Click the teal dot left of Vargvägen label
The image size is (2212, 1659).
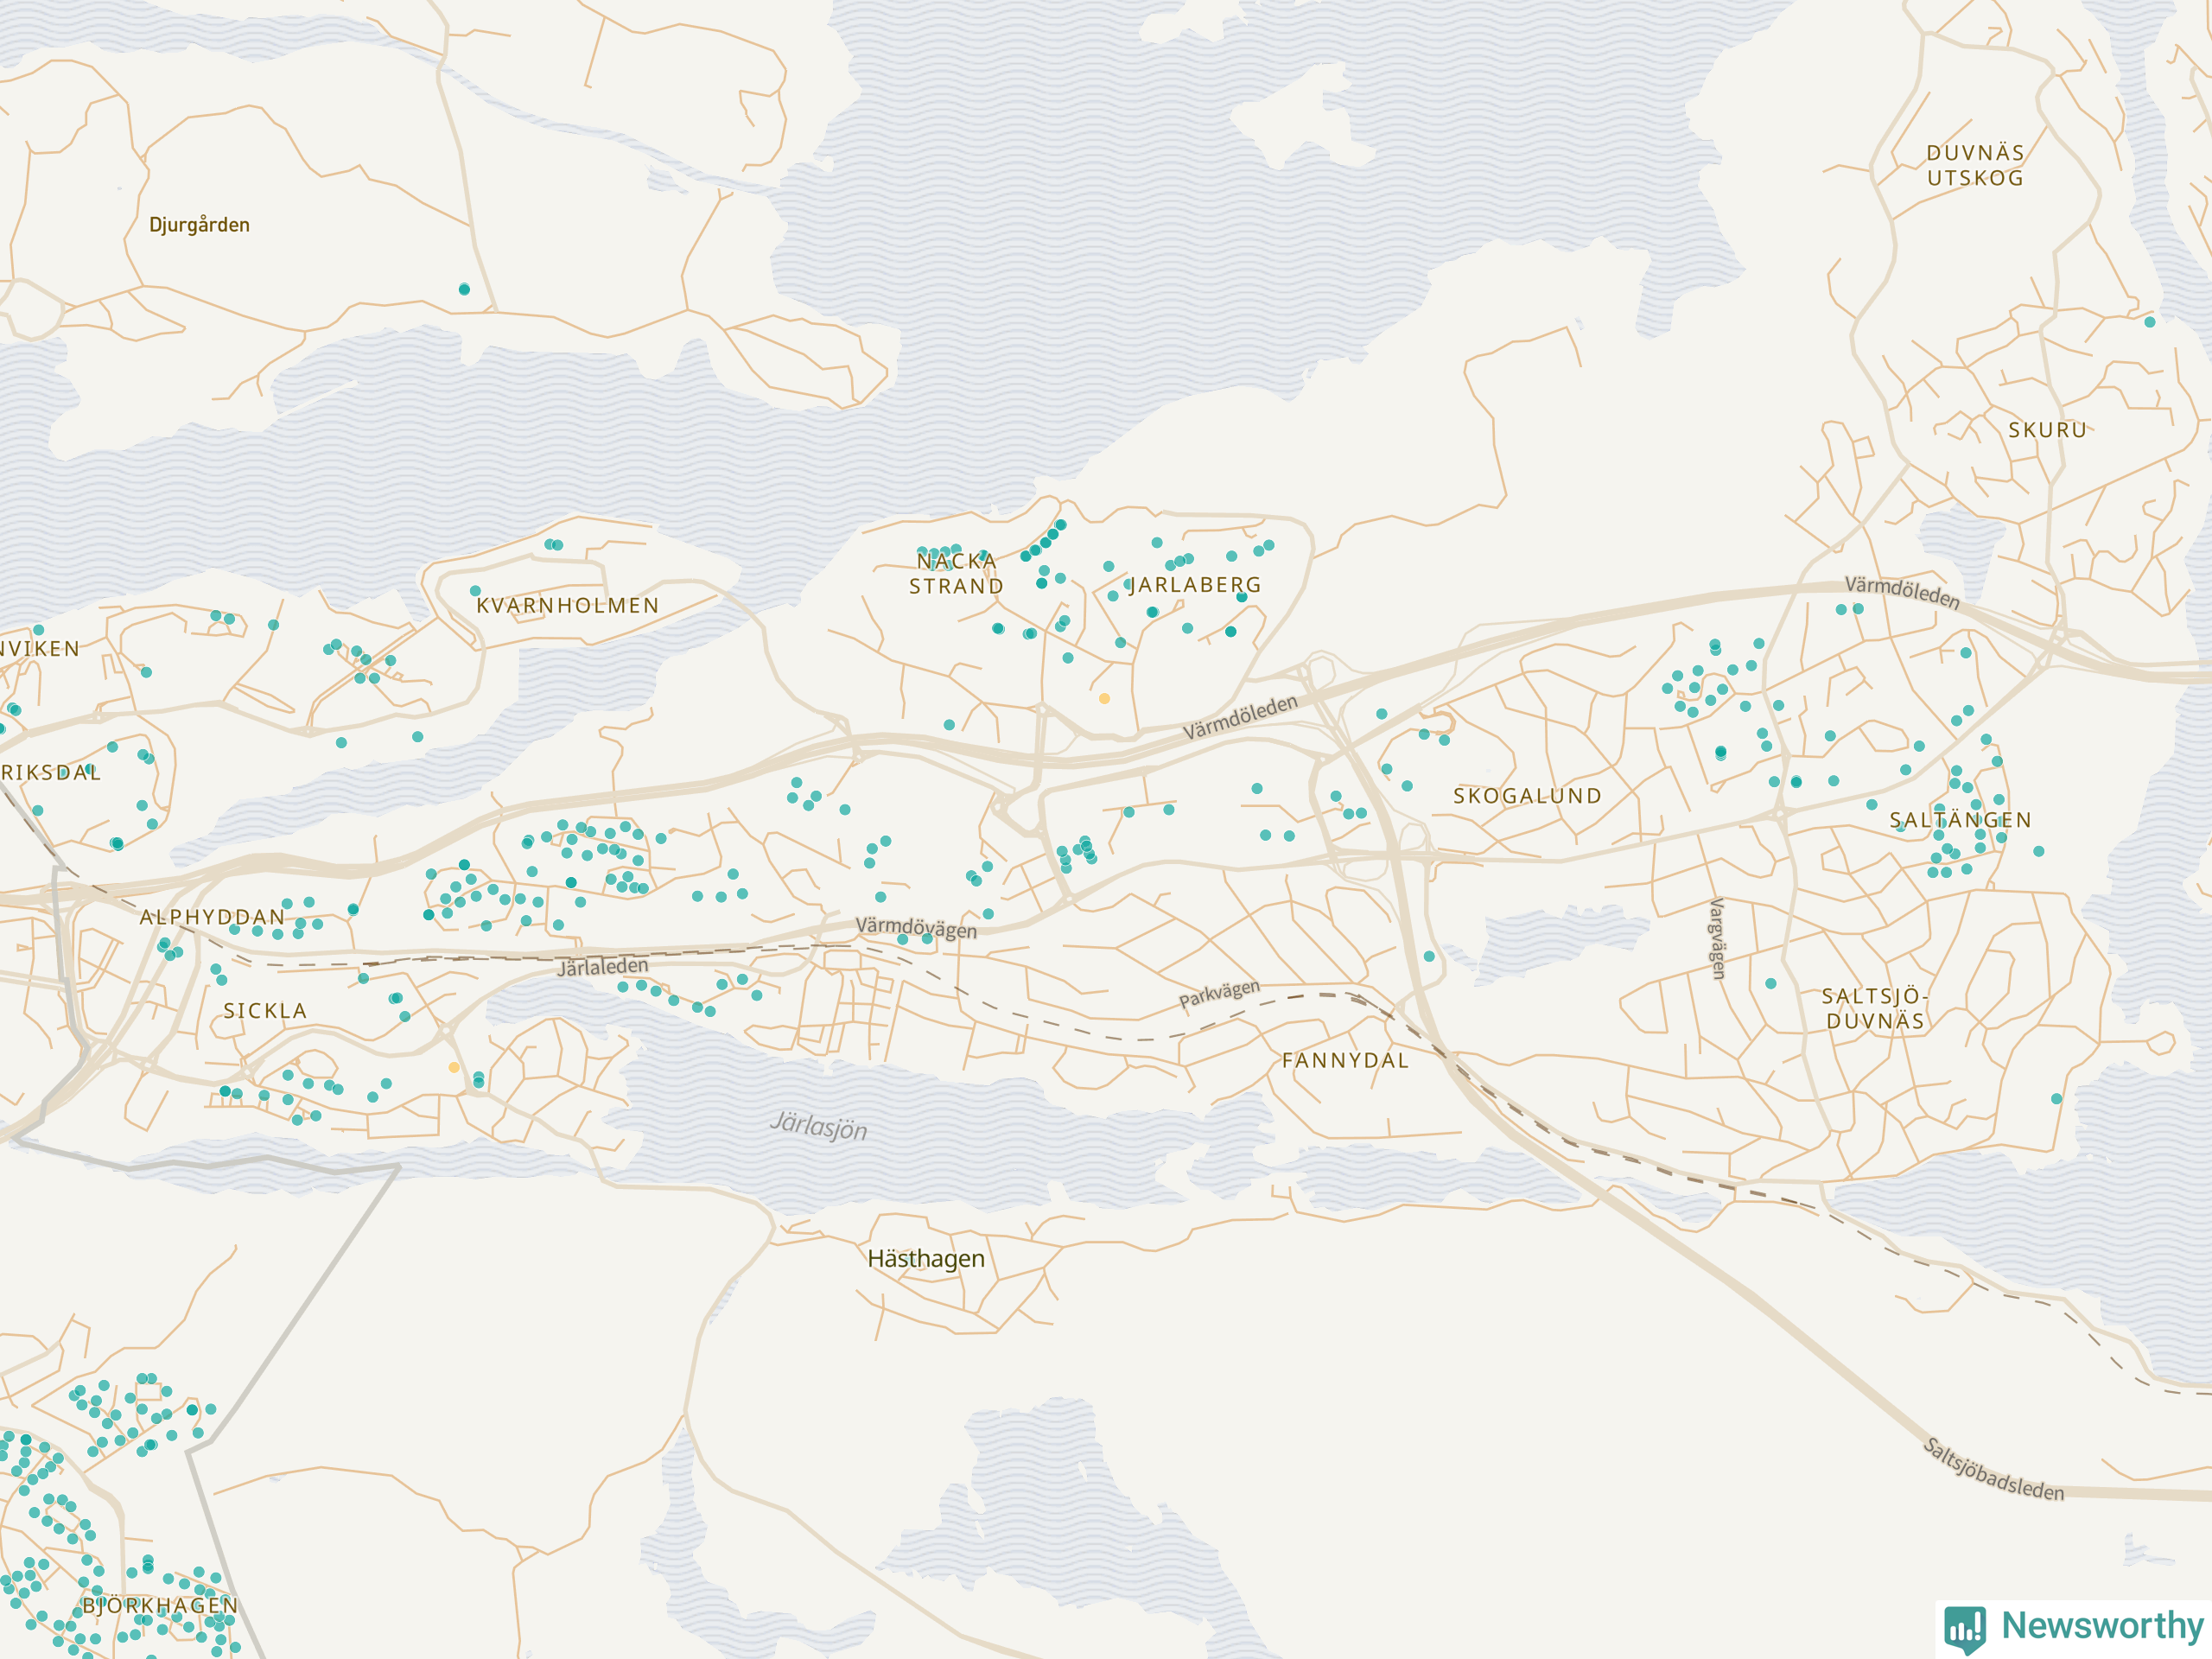1430,957
